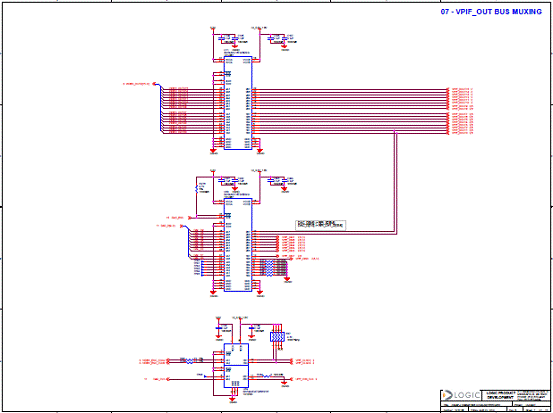The image size is (553, 413).
Task: Click the boxed note beside the middle IC
Action: pyautogui.click(x=320, y=224)
